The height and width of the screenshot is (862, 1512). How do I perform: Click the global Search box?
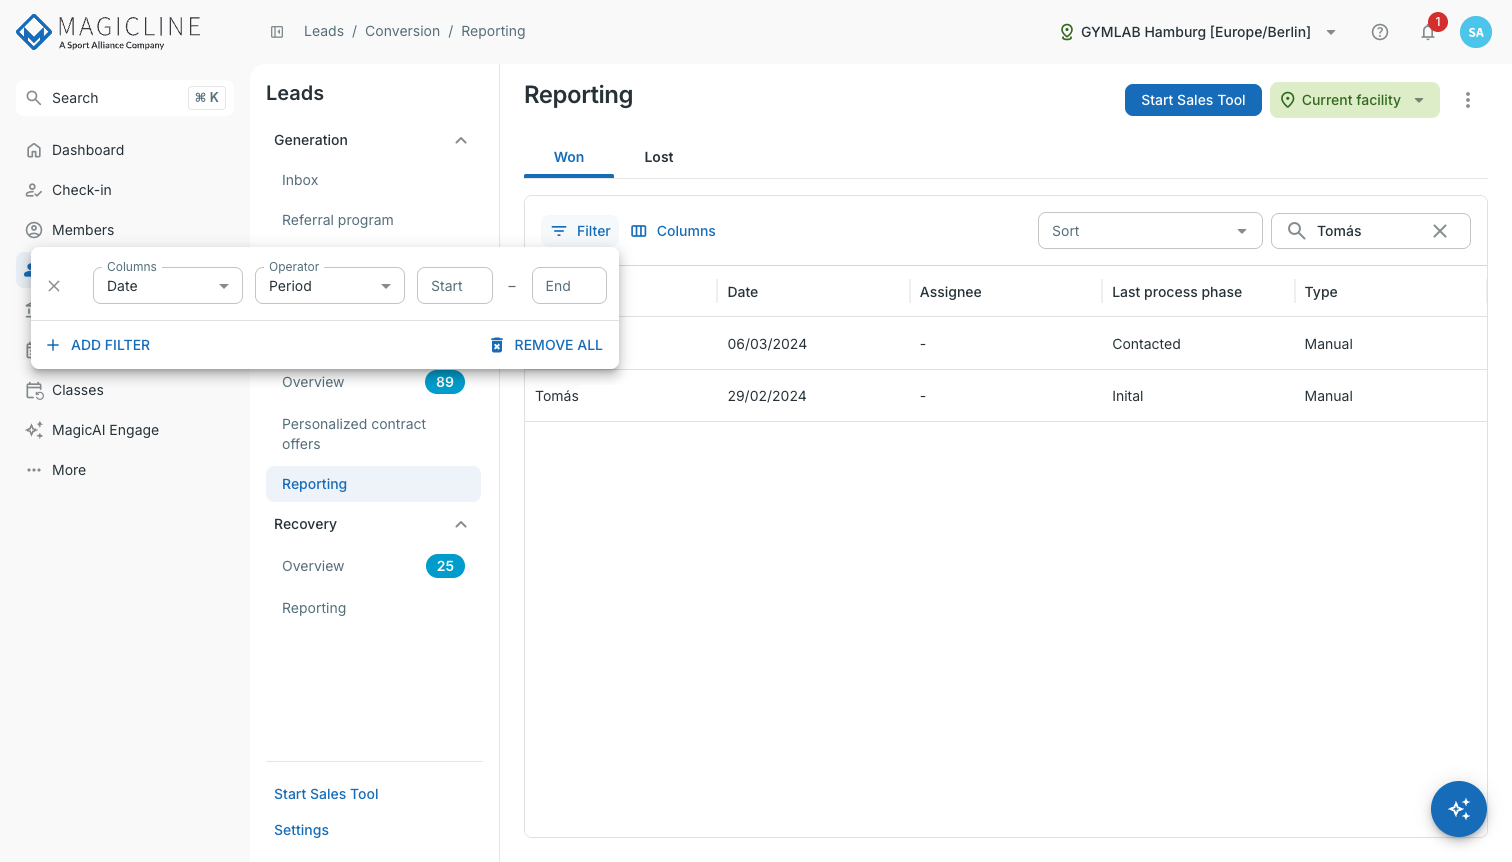(125, 98)
